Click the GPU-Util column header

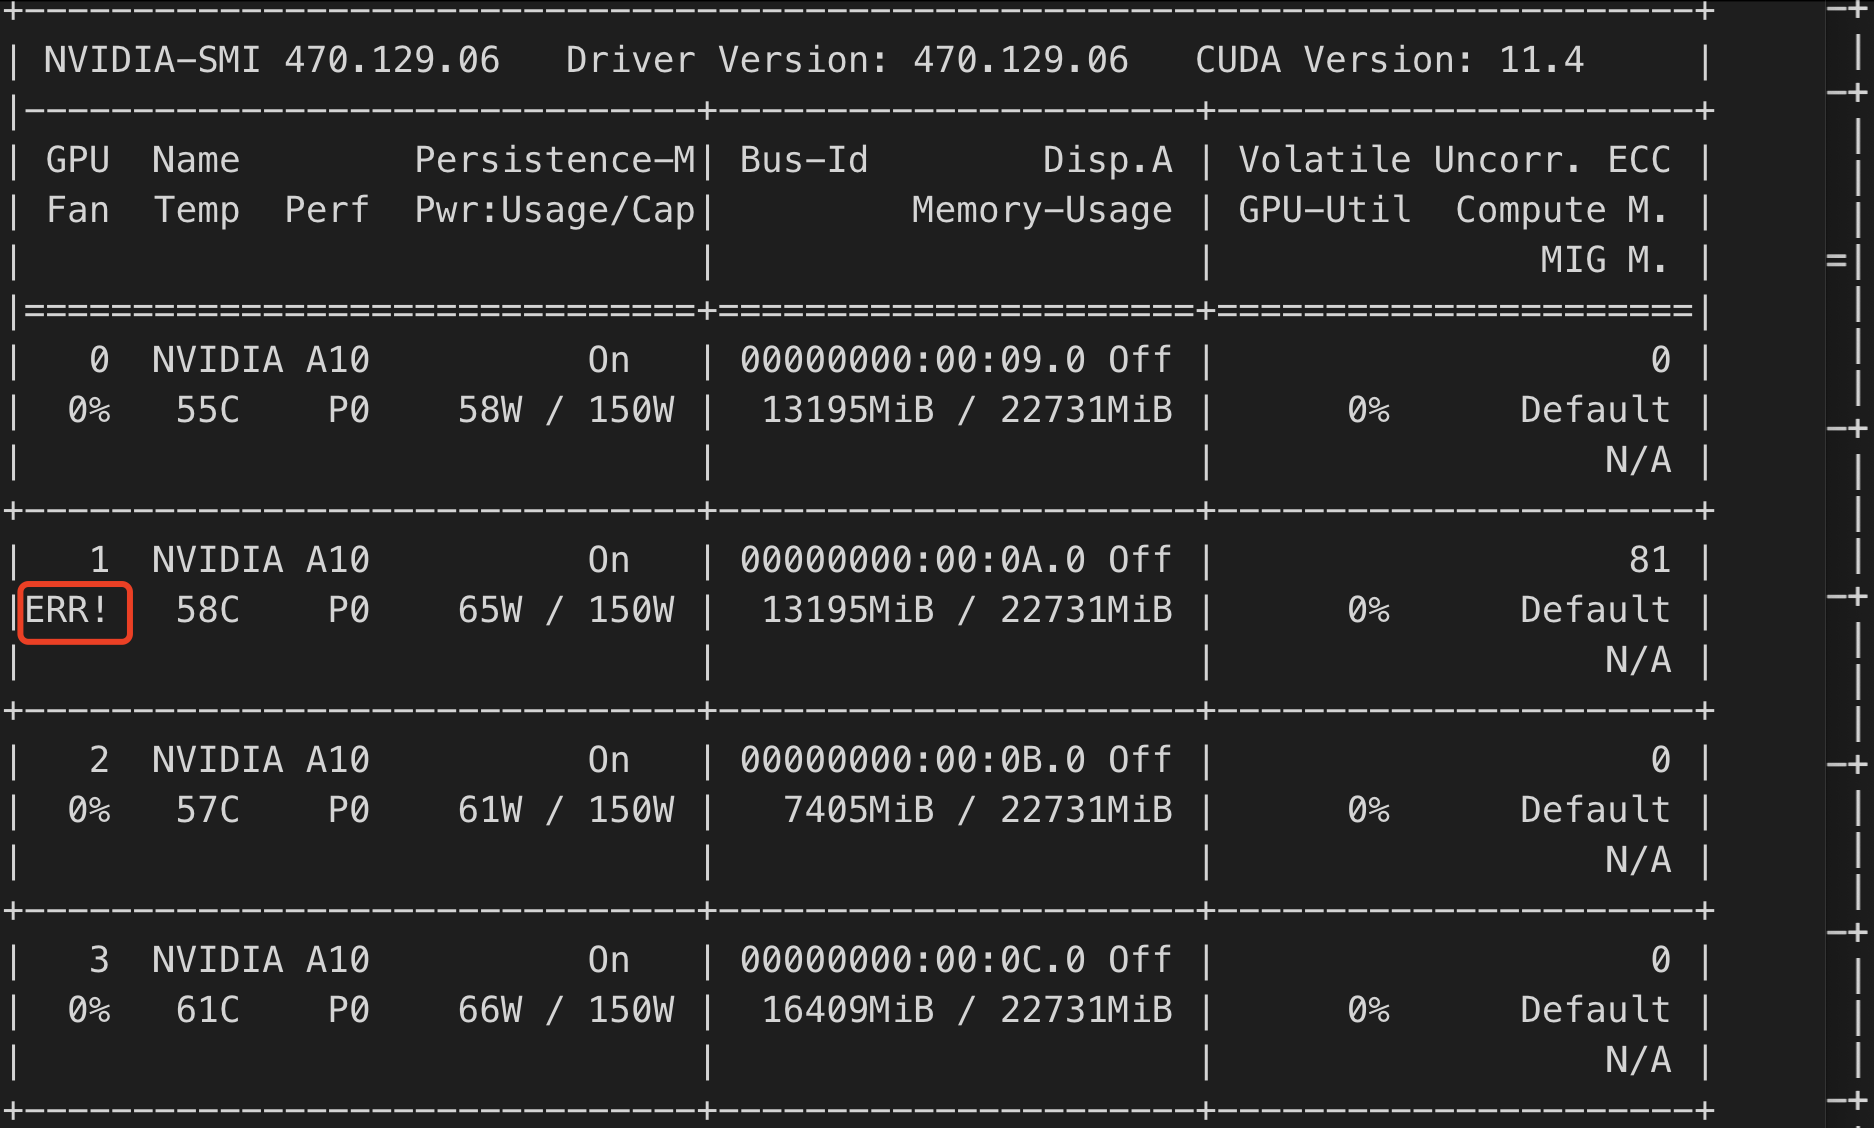tap(1325, 210)
